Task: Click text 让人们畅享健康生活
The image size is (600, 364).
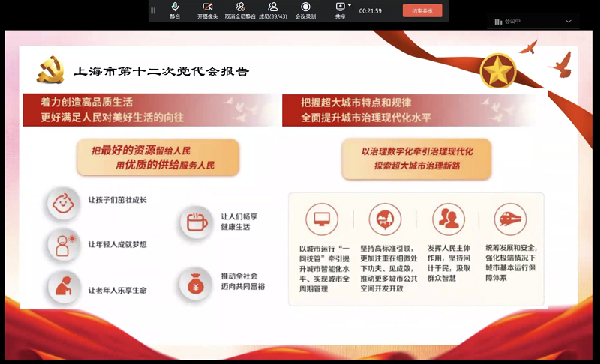Action: [239, 222]
